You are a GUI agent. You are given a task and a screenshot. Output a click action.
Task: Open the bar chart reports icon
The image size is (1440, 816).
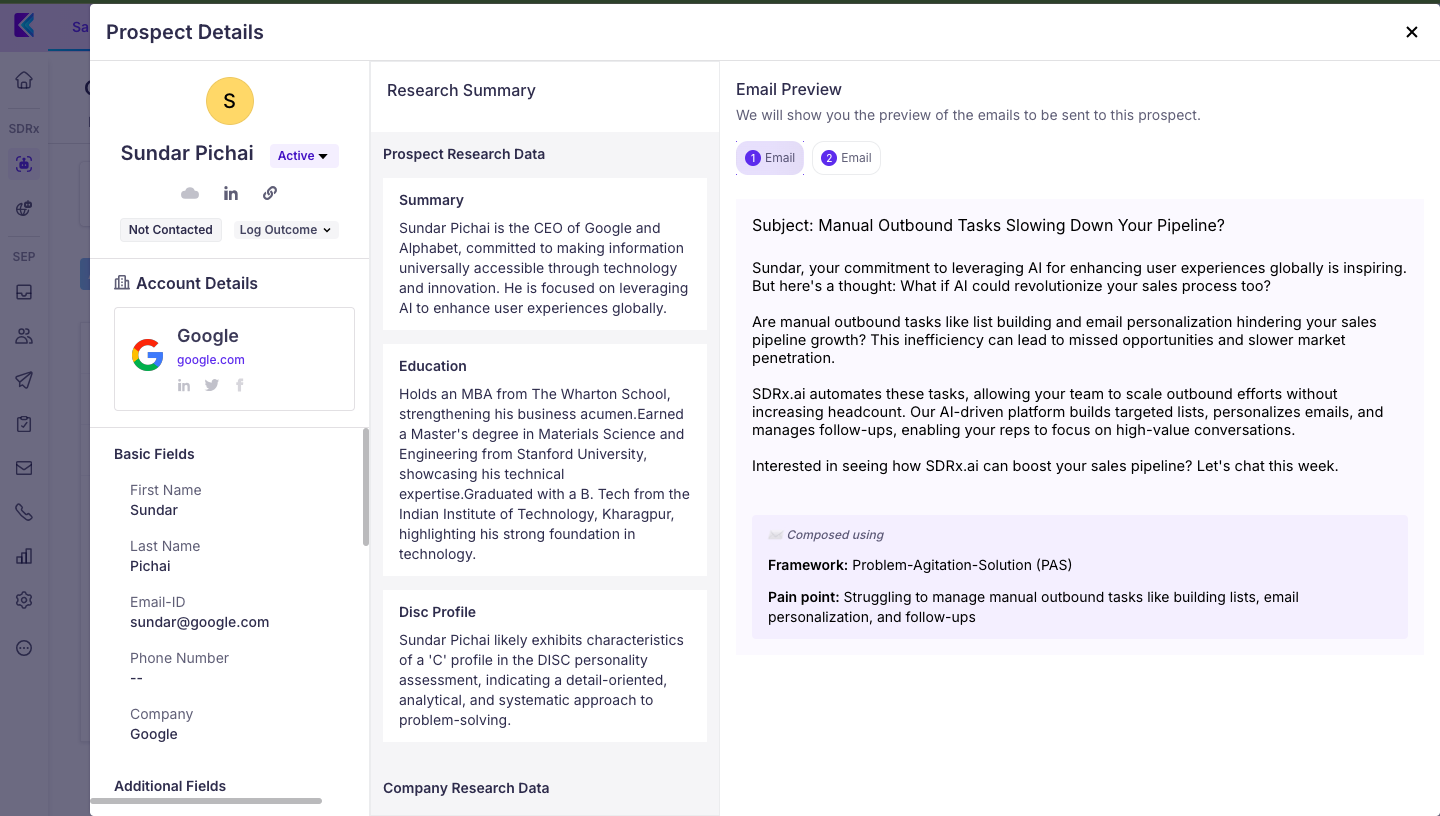click(24, 556)
